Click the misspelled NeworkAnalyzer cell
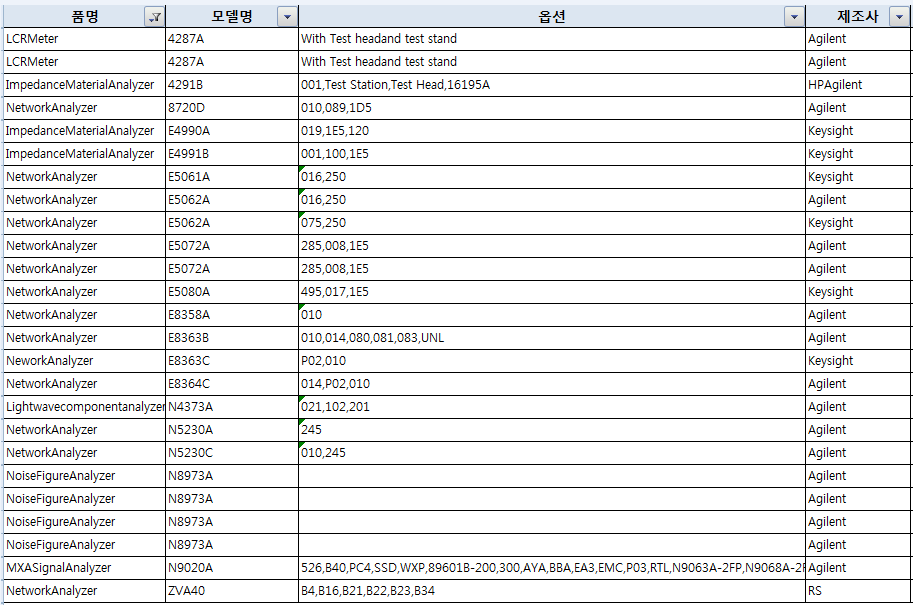Viewport: 913px width, 605px height. pyautogui.click(x=50, y=361)
